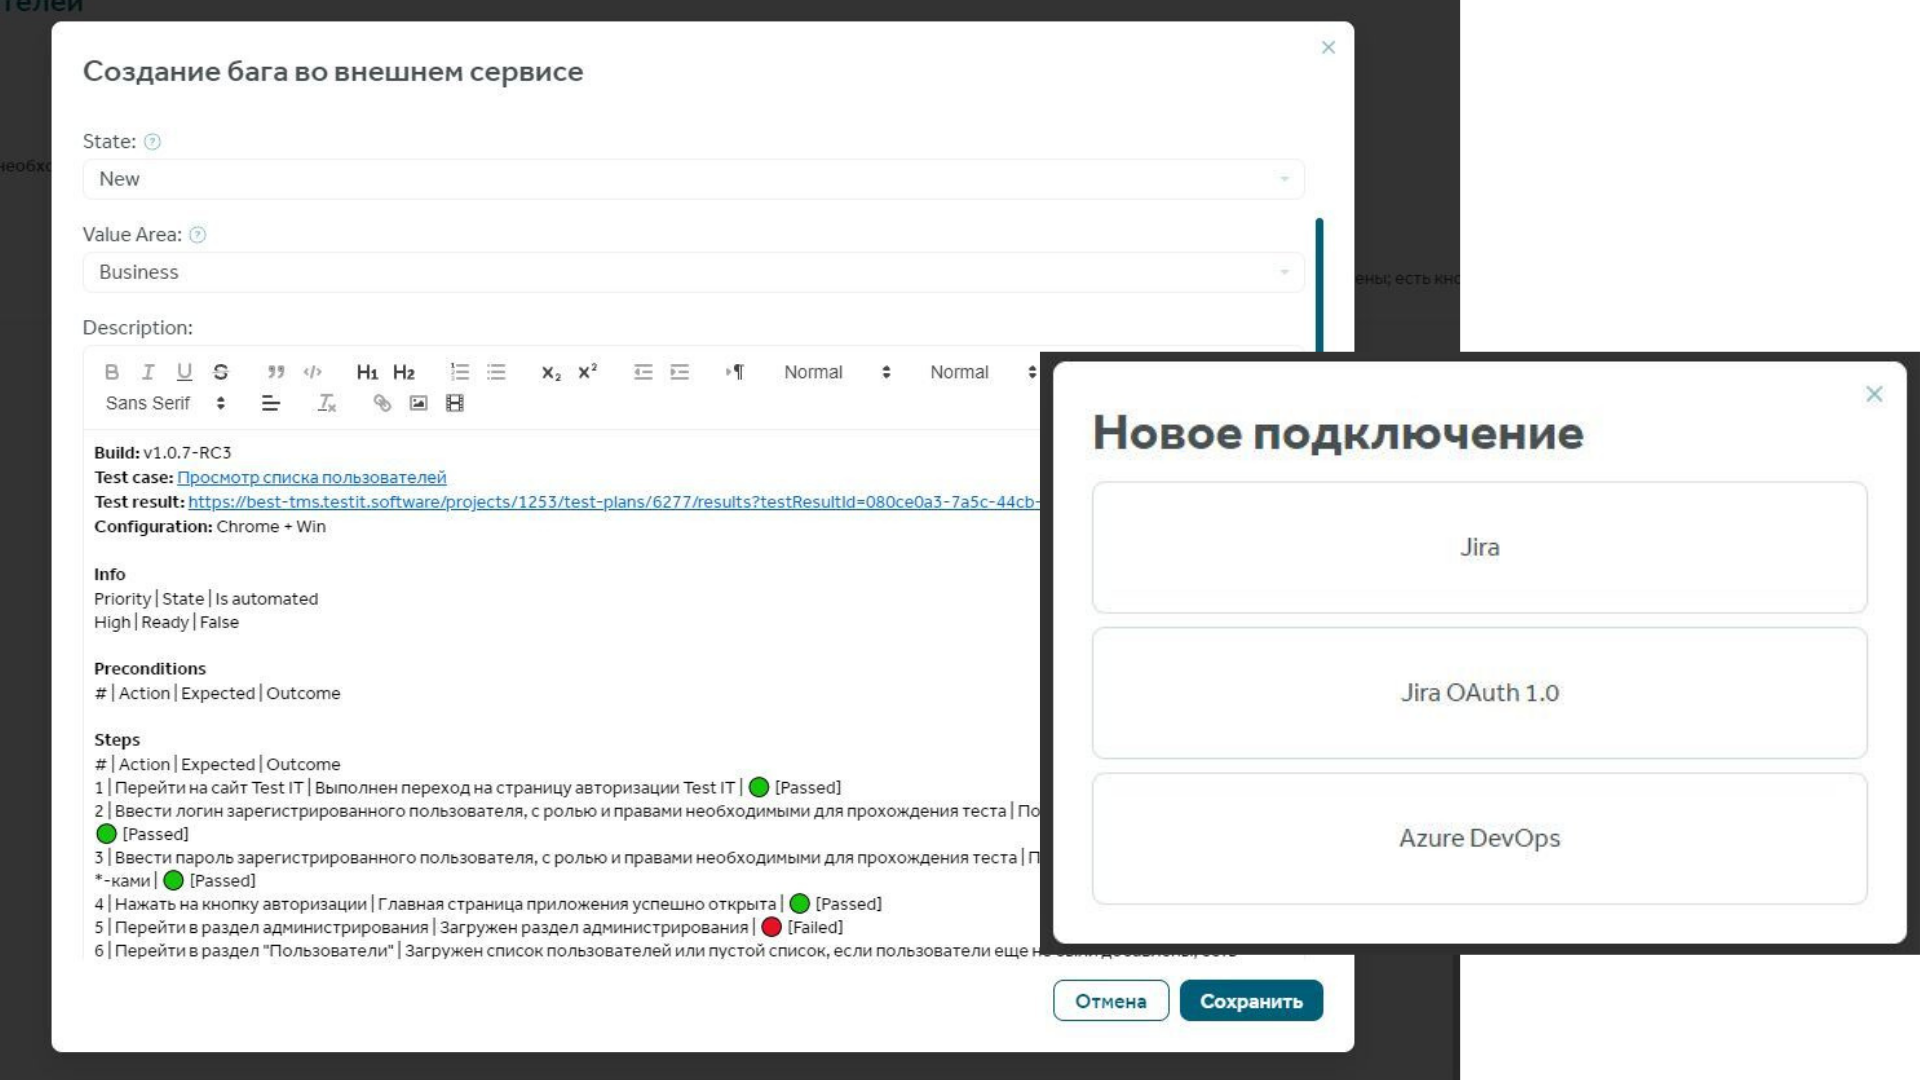Click the Build: v1.0.7-RC3 line
This screenshot has height=1080, width=1920.
pos(162,452)
